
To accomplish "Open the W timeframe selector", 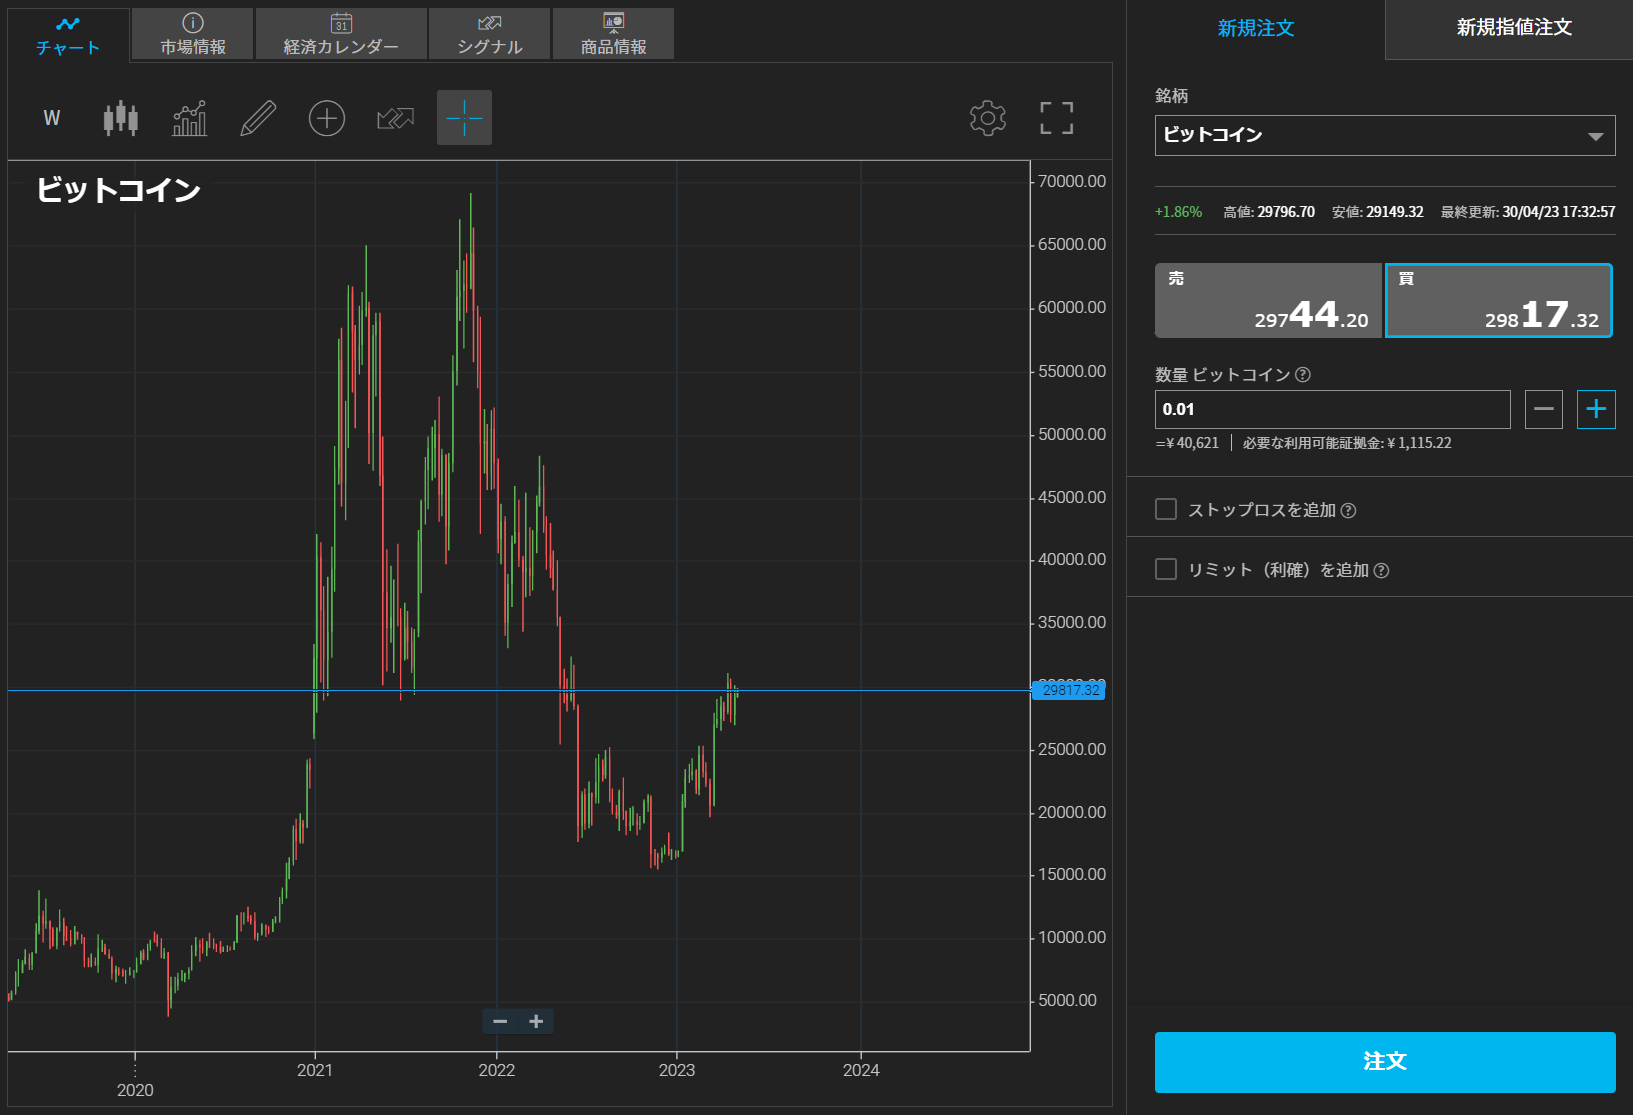I will pyautogui.click(x=52, y=118).
